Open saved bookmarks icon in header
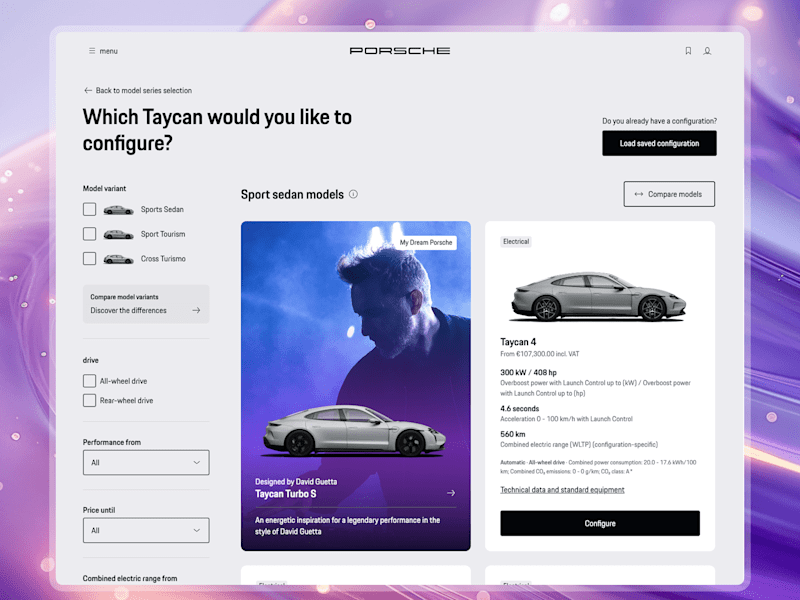The width and height of the screenshot is (800, 600). tap(688, 51)
